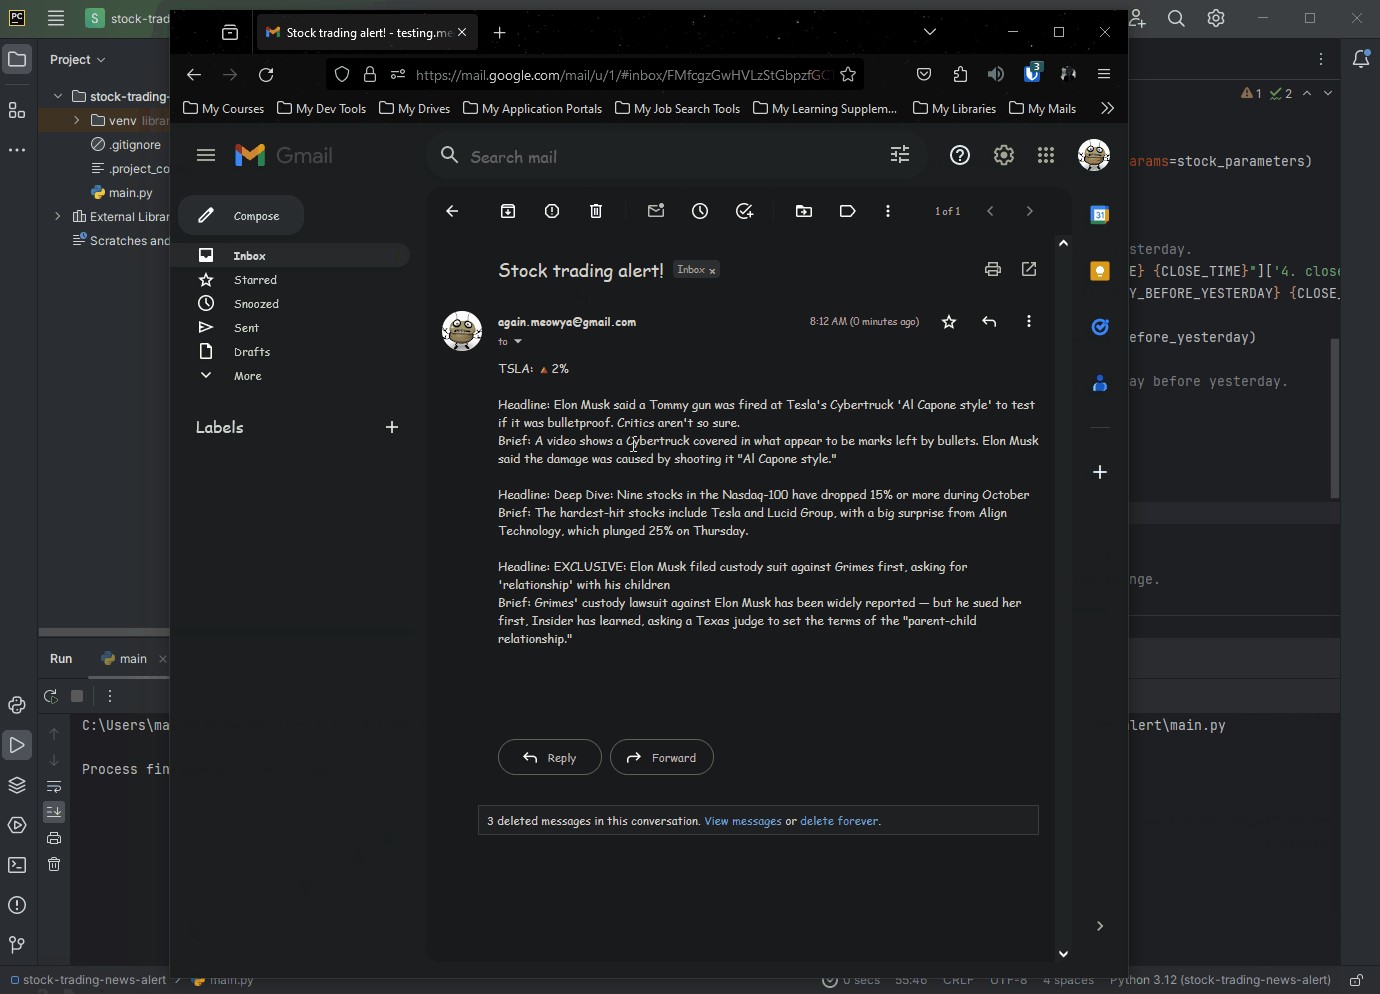
Task: Toggle Gmail main menu hamburger
Action: coord(206,156)
